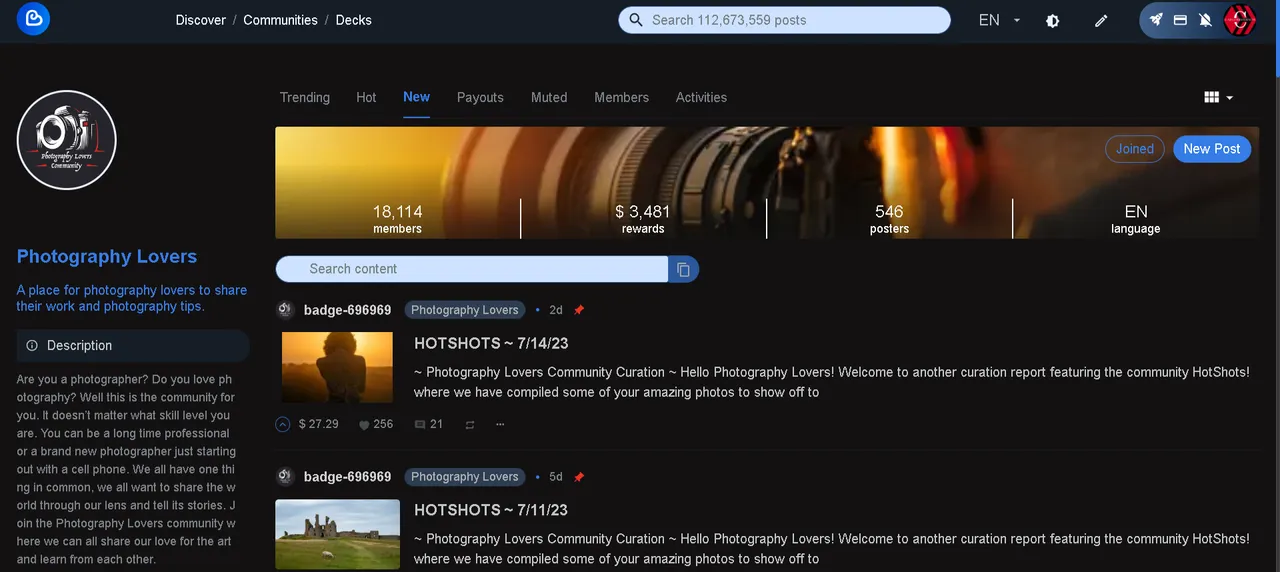Open the HOTSHOTS ~ 7/11/23 post title

(x=490, y=510)
